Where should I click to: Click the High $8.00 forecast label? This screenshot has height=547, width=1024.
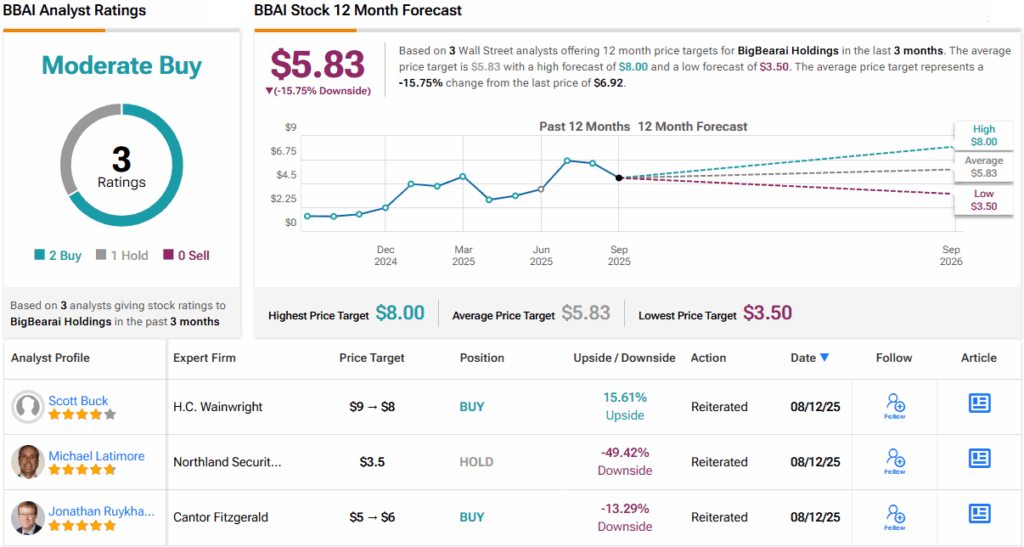coord(984,135)
